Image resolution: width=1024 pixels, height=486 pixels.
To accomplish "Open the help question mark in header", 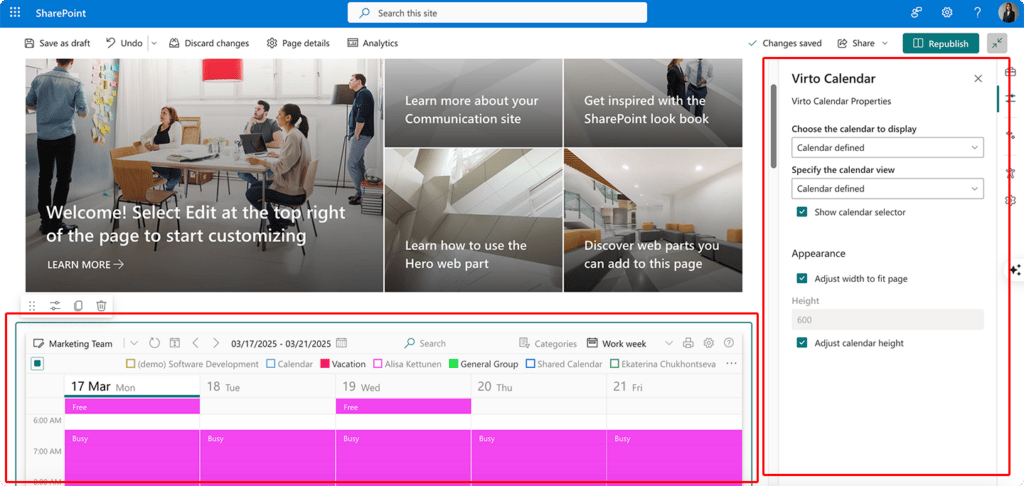I will click(x=978, y=12).
